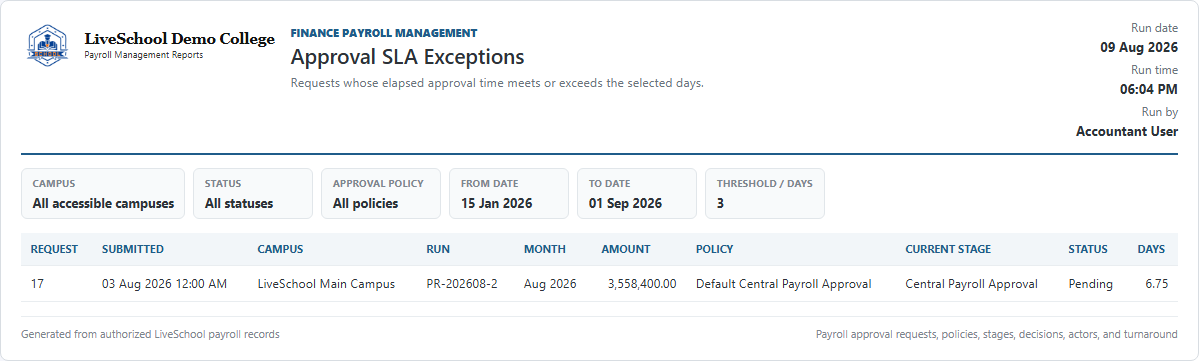1199x362 pixels.
Task: Click the RUN column header
Action: tap(438, 249)
